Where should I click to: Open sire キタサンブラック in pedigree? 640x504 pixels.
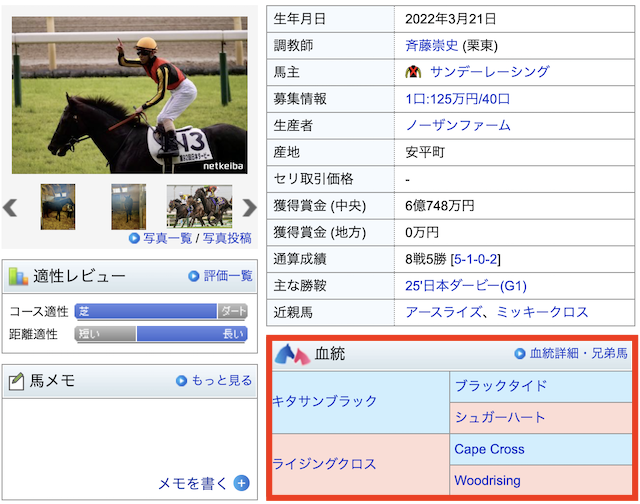[x=325, y=401]
